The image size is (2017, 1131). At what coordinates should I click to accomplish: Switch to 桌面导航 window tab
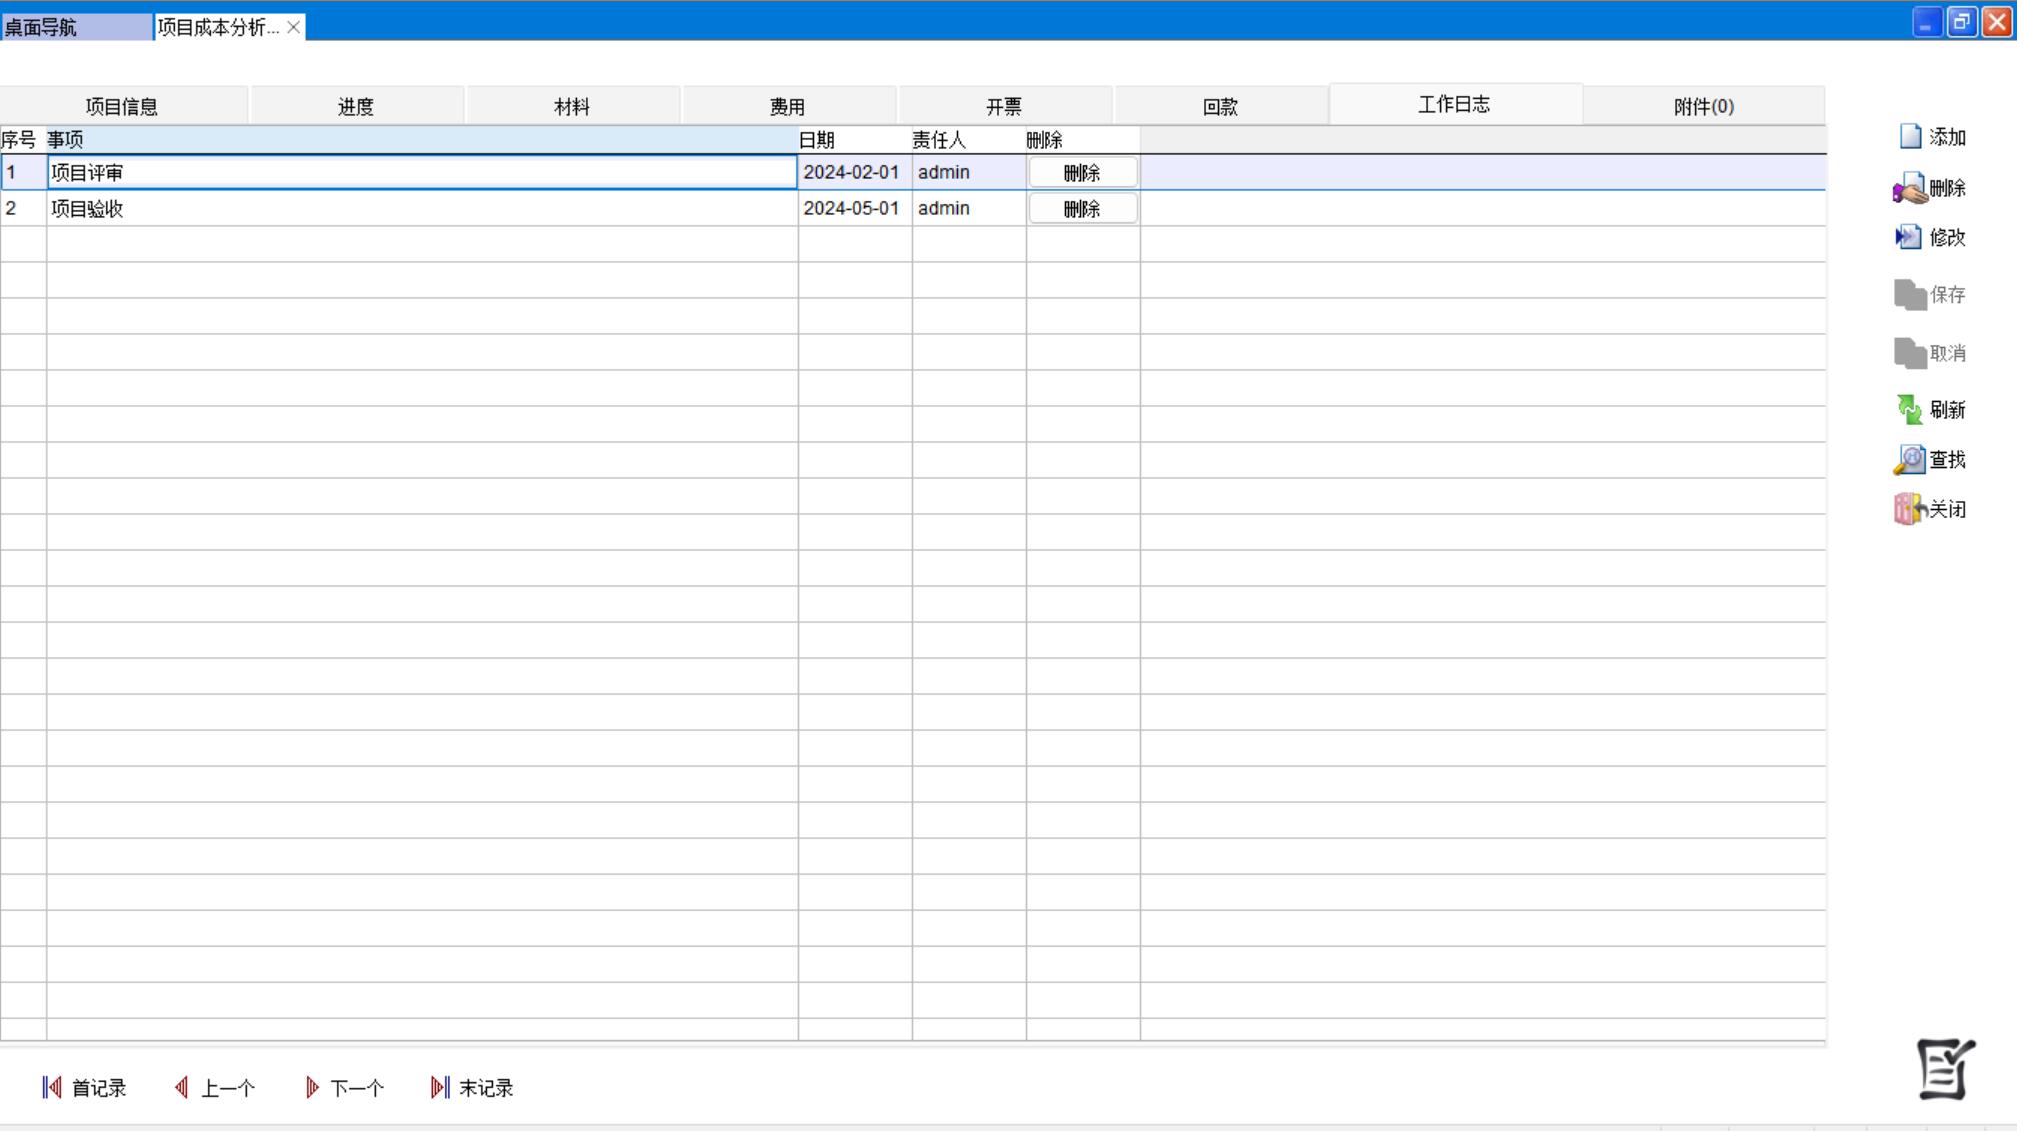pyautogui.click(x=75, y=27)
